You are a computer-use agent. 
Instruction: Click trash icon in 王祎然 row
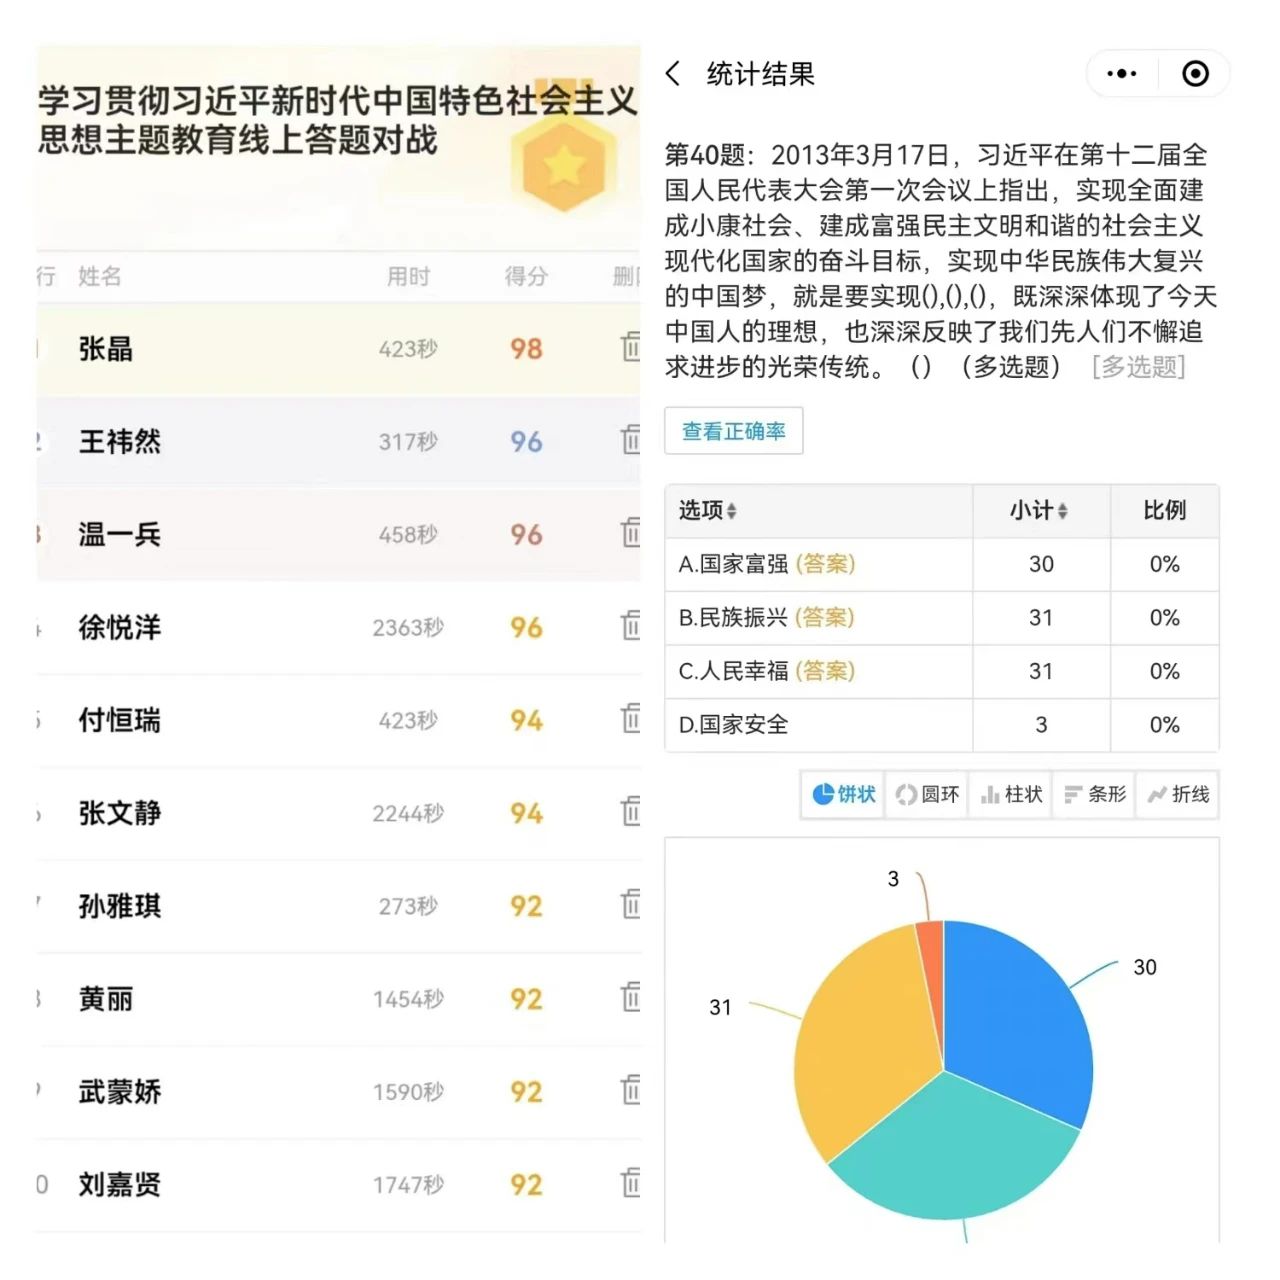pos(631,440)
